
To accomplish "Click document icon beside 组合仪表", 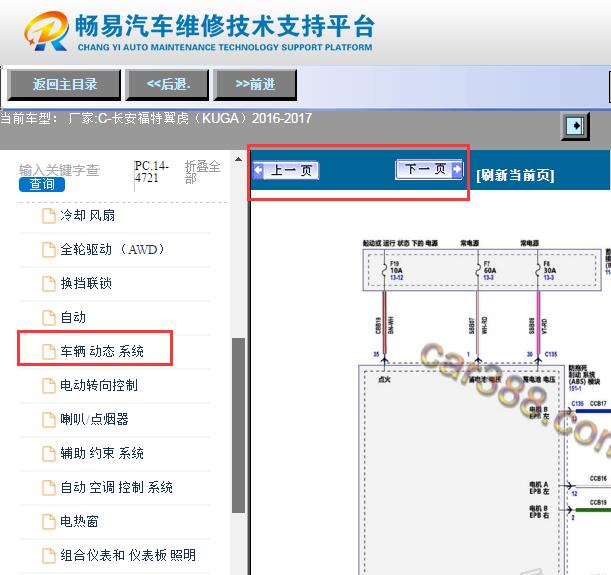I will coord(49,555).
